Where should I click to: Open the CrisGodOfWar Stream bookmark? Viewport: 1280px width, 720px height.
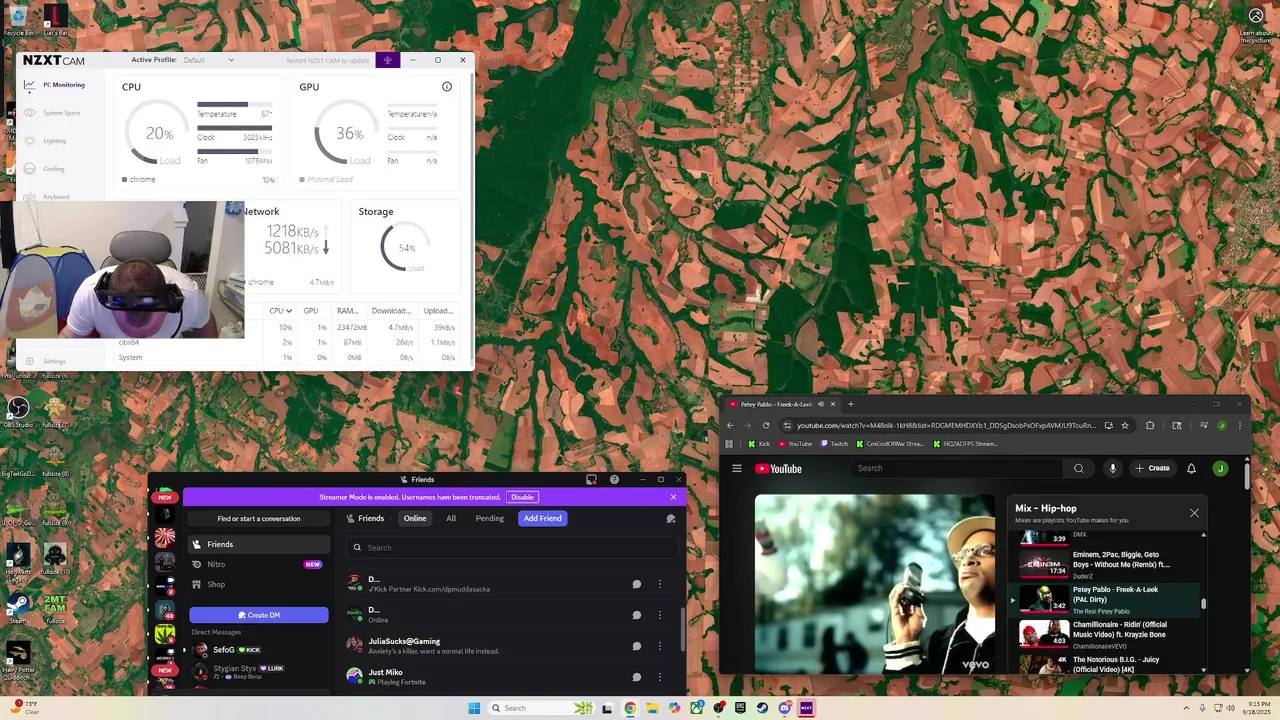889,444
